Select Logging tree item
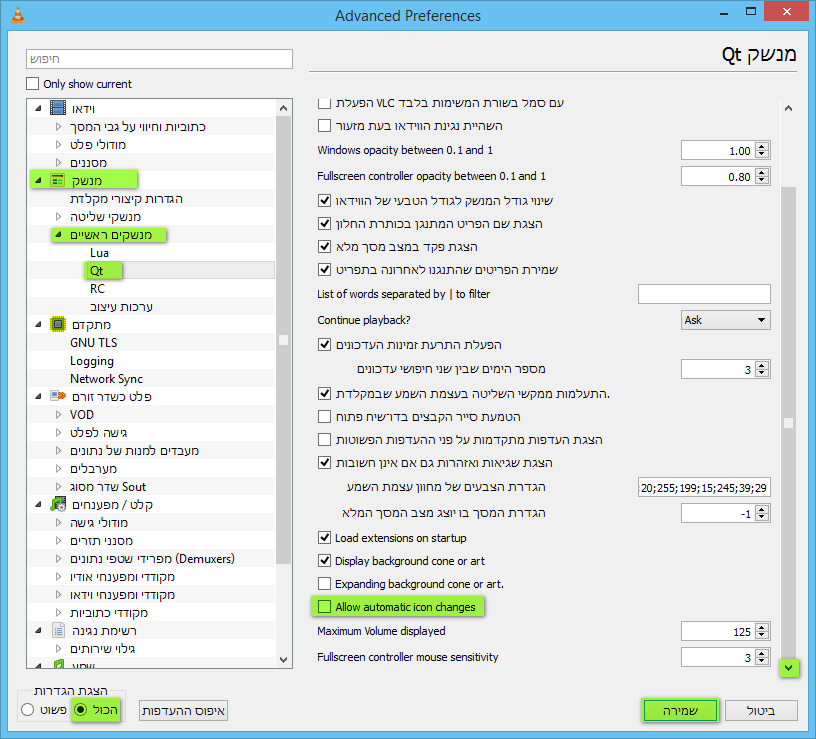This screenshot has height=739, width=816. 92,361
